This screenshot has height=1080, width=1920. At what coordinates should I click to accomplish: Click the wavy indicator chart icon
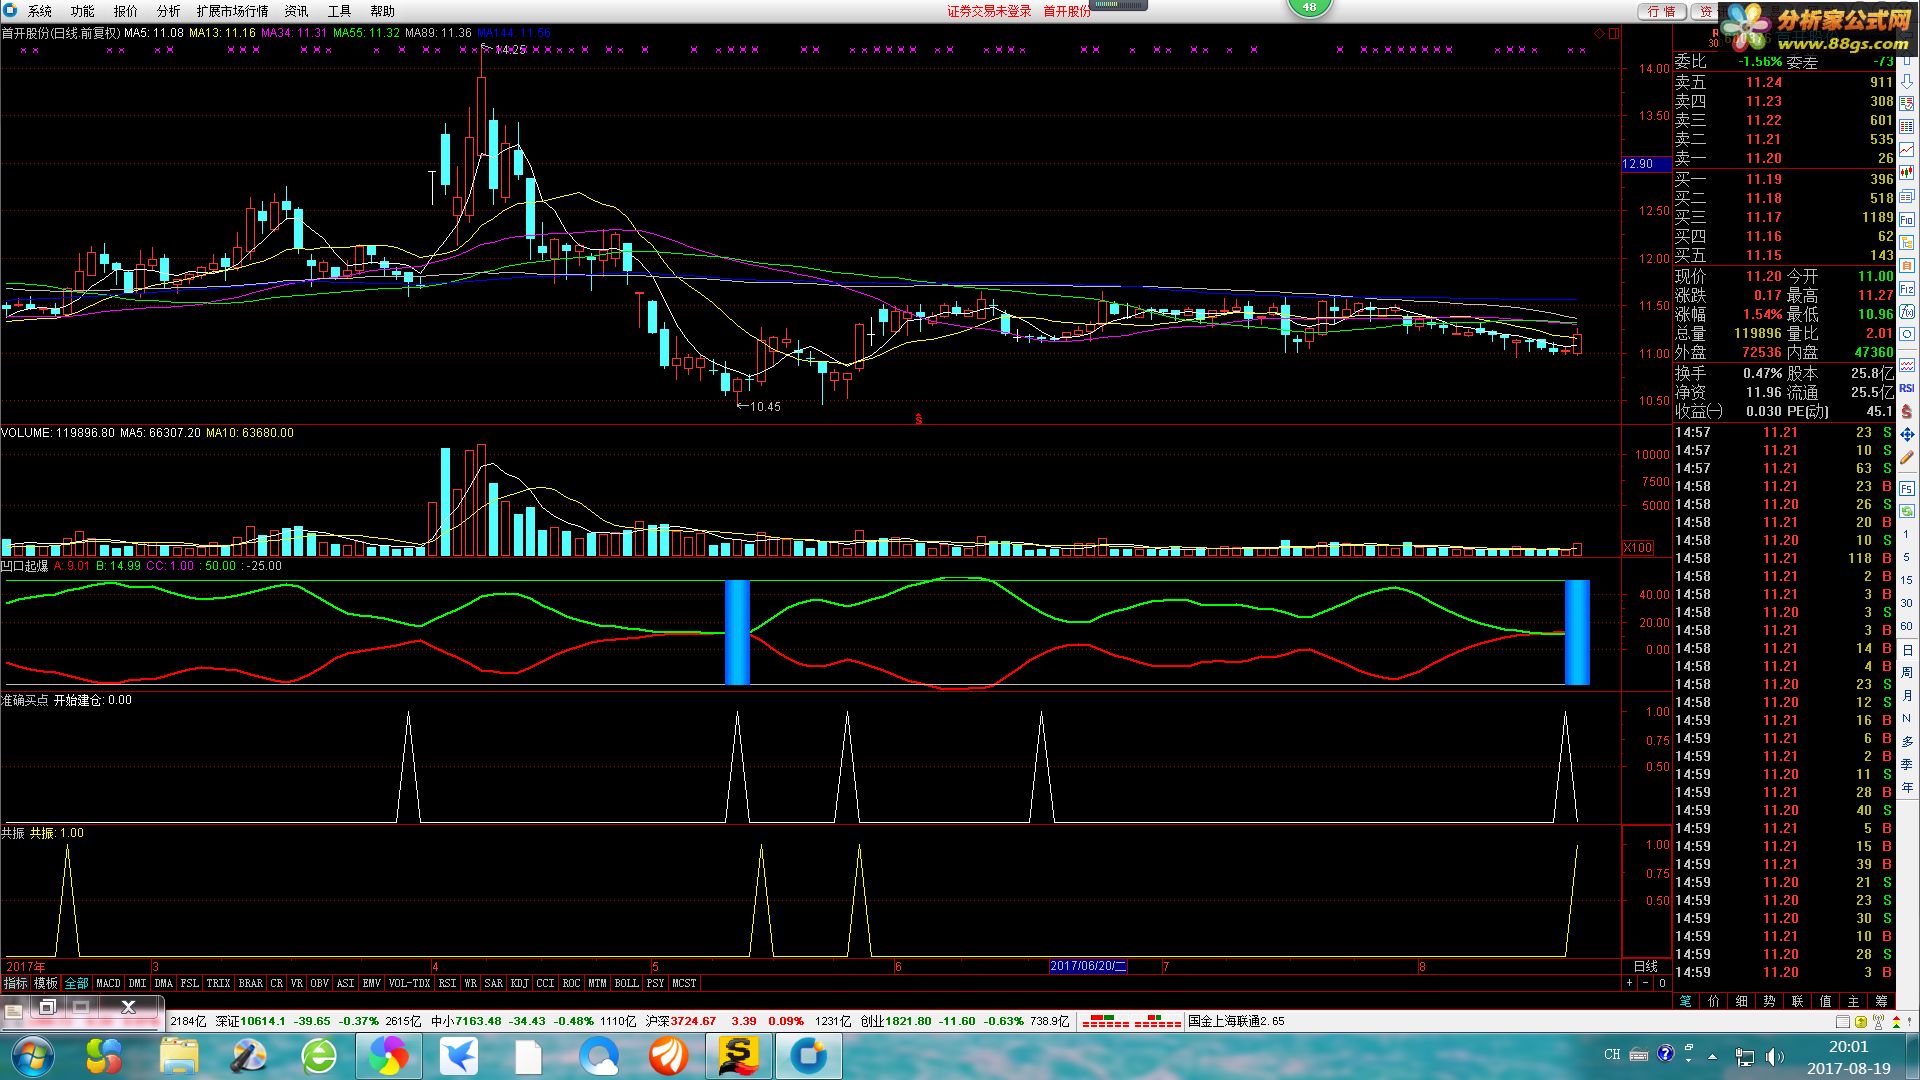[1907, 365]
